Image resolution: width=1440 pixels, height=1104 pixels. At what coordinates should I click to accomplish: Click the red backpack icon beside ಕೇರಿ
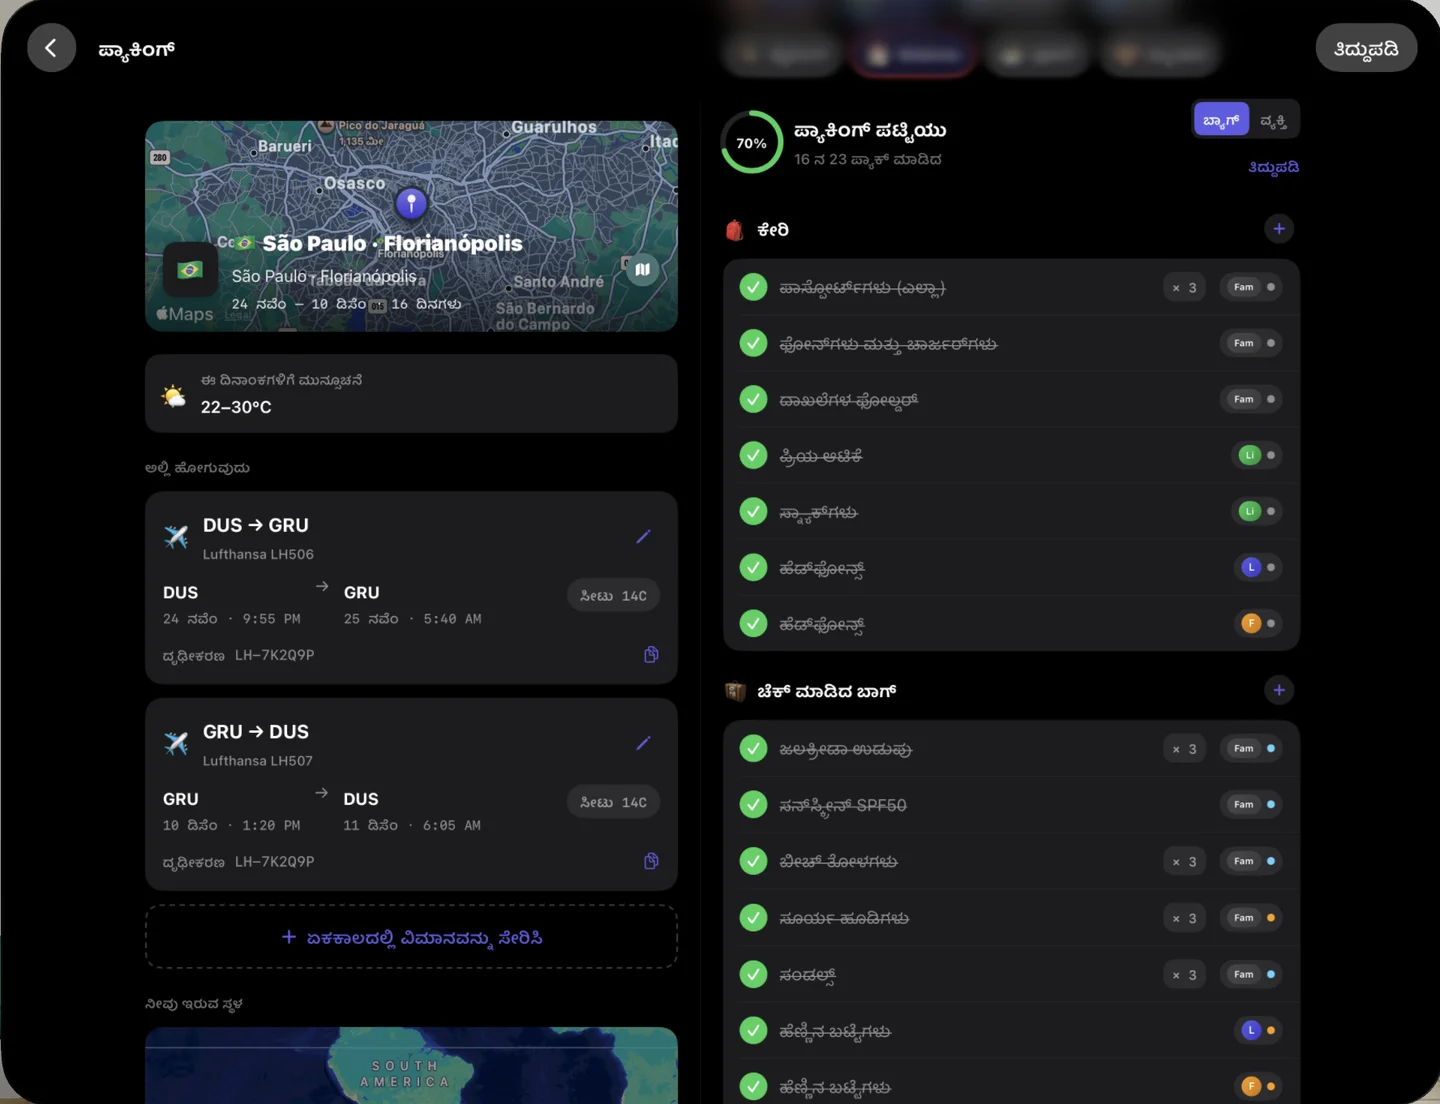pyautogui.click(x=735, y=230)
